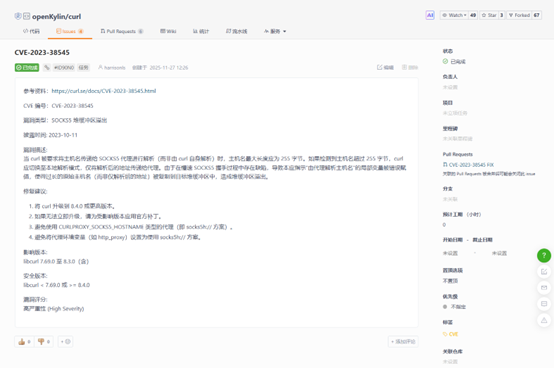Give a thumbs-down reaction
554x368 pixels.
coord(44,342)
